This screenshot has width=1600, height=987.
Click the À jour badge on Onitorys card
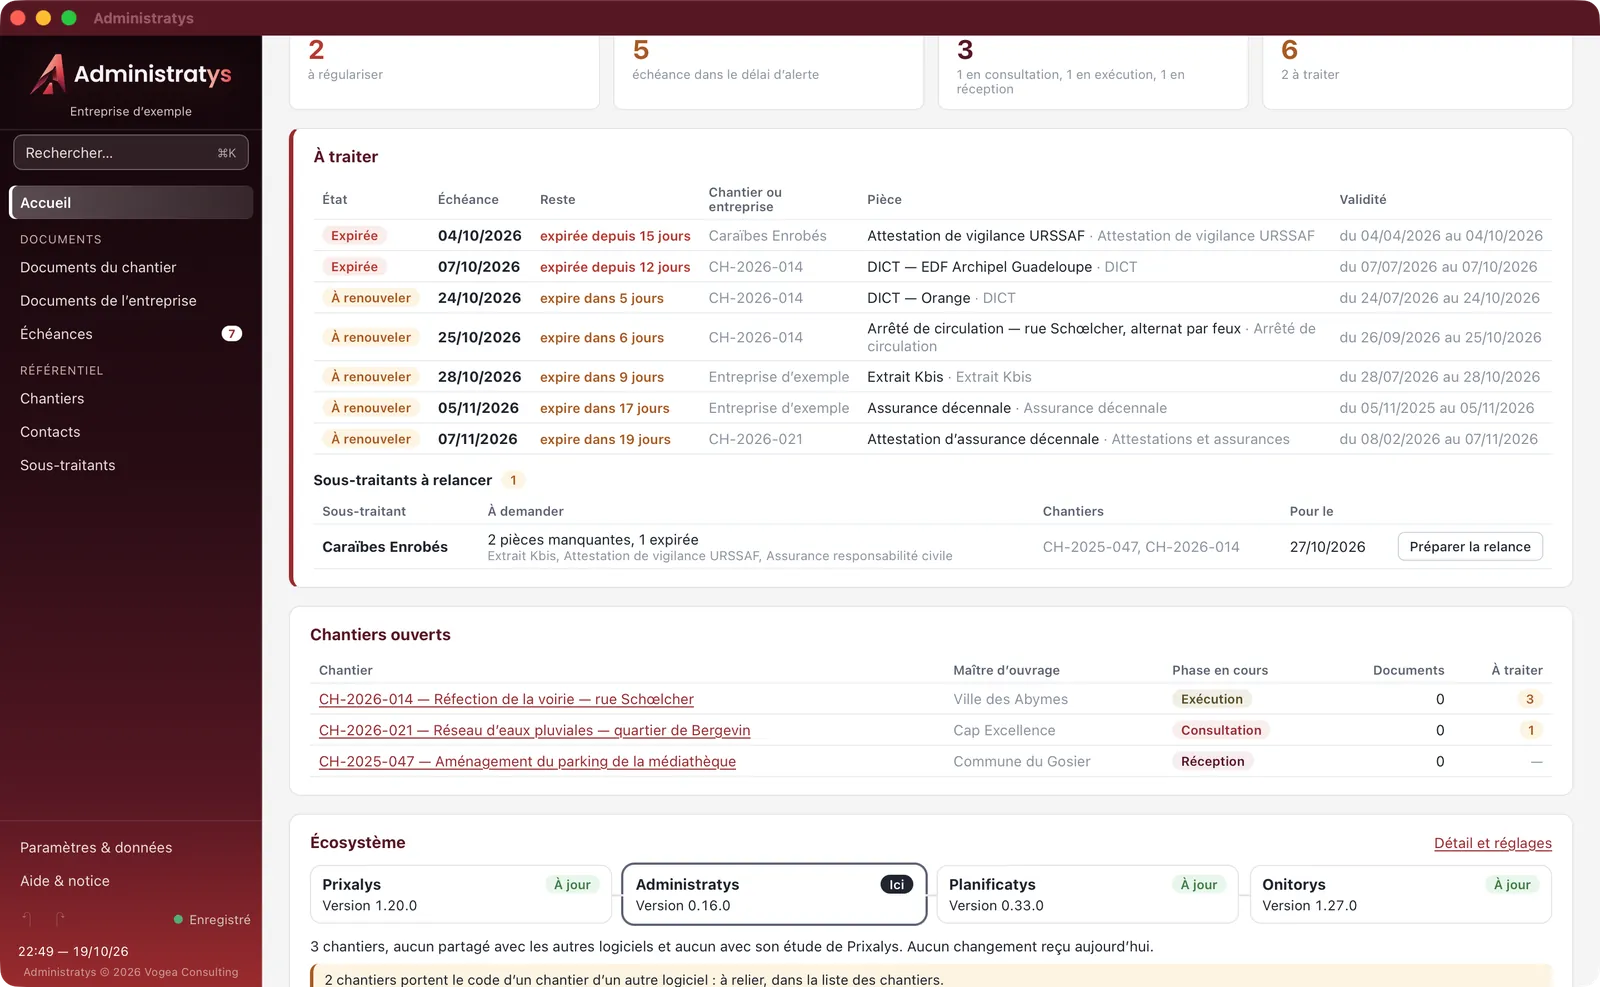1512,884
